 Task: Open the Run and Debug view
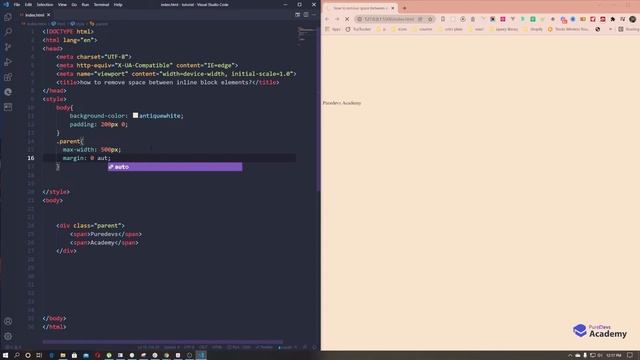[8, 62]
